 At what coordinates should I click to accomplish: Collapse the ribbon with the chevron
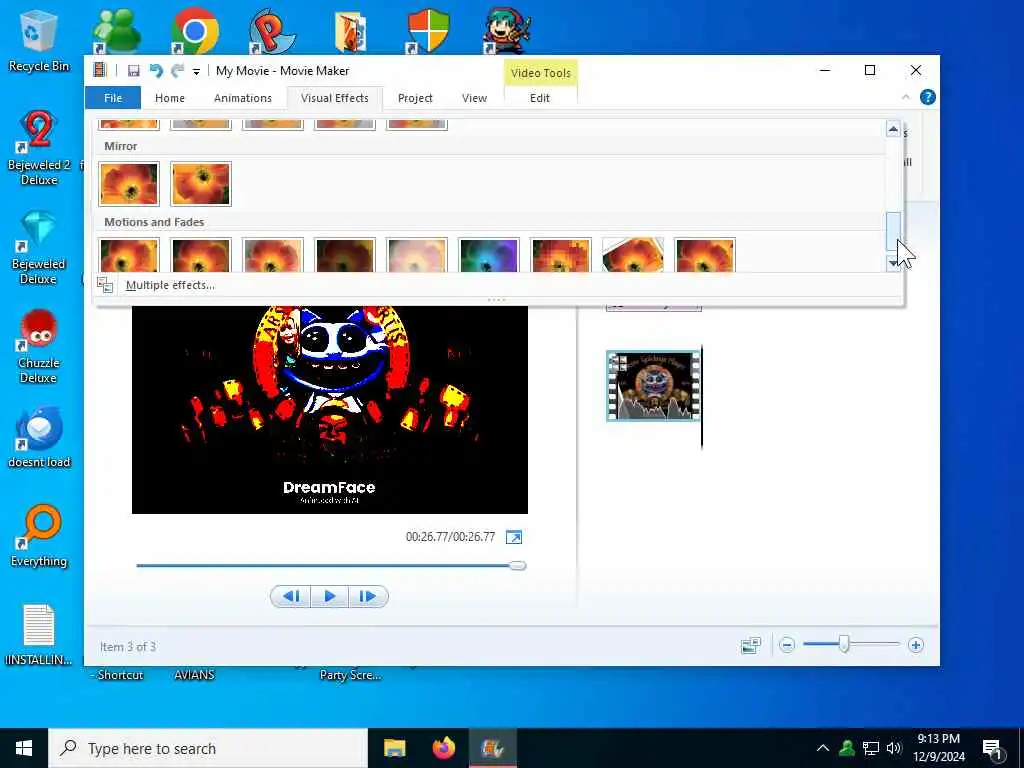click(906, 97)
